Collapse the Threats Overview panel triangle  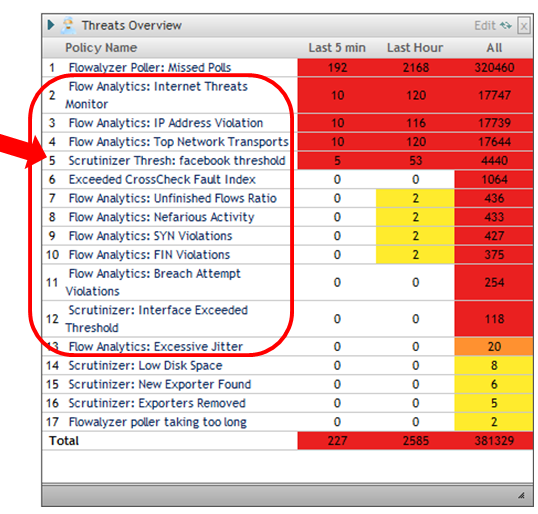(x=51, y=25)
